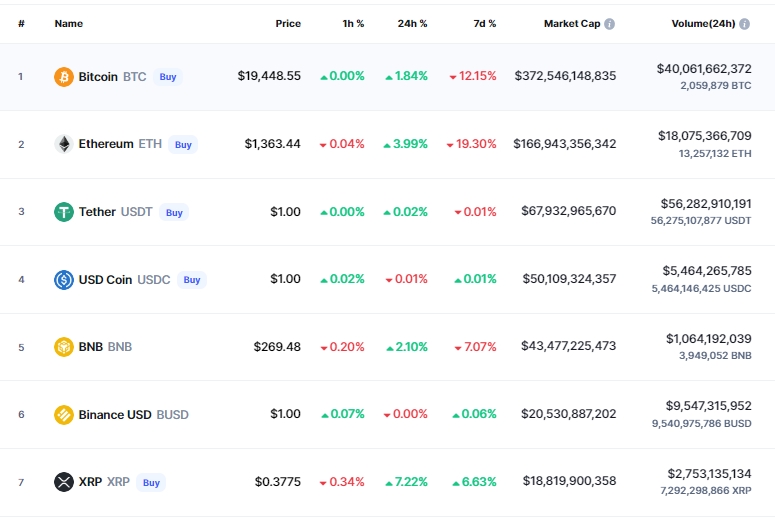Click Ethereum volume $18,075,366,709
Image resolution: width=775 pixels, height=528 pixels.
point(705,136)
